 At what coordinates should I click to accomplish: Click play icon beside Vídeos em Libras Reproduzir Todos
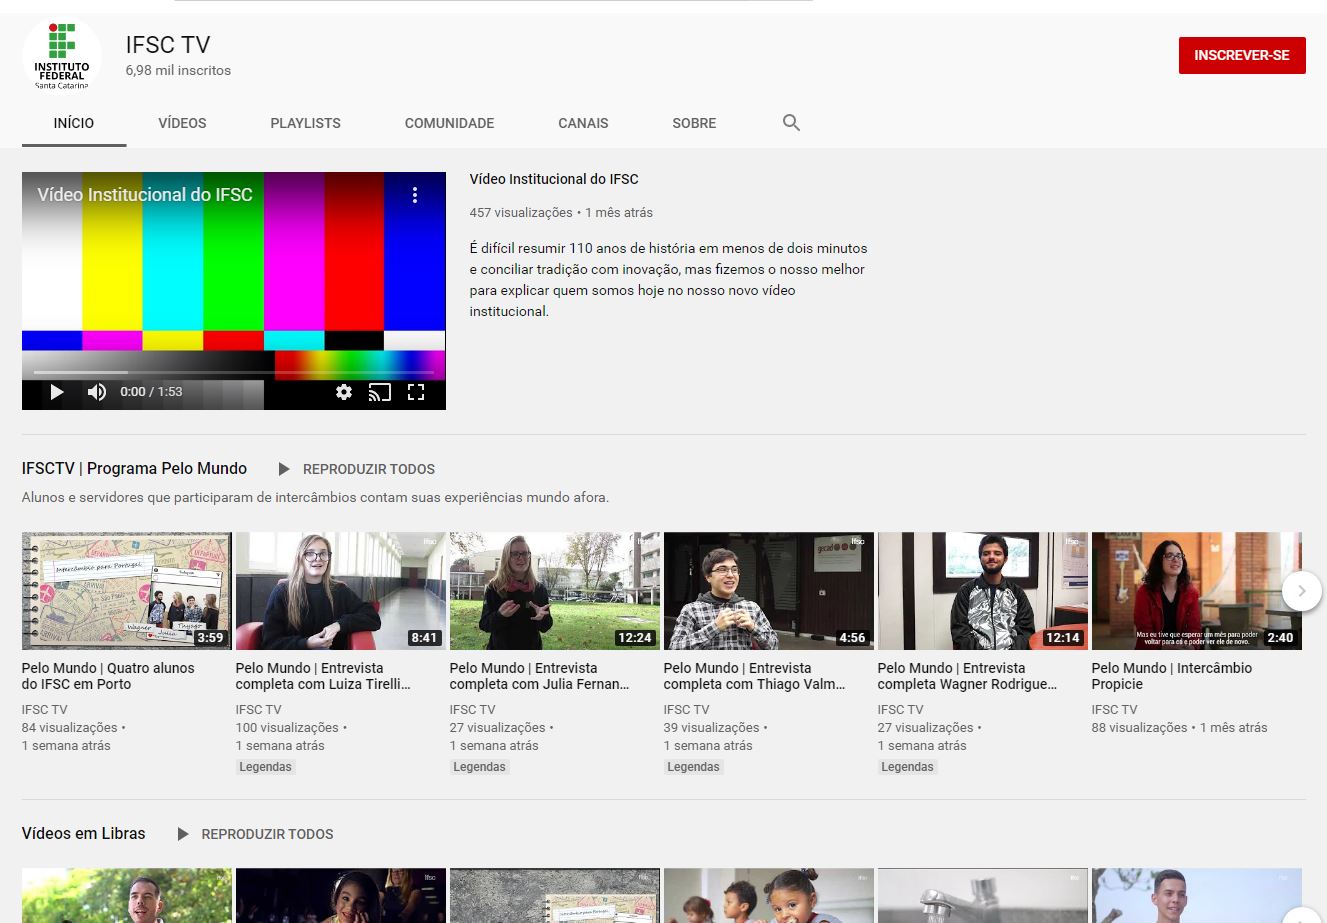183,834
